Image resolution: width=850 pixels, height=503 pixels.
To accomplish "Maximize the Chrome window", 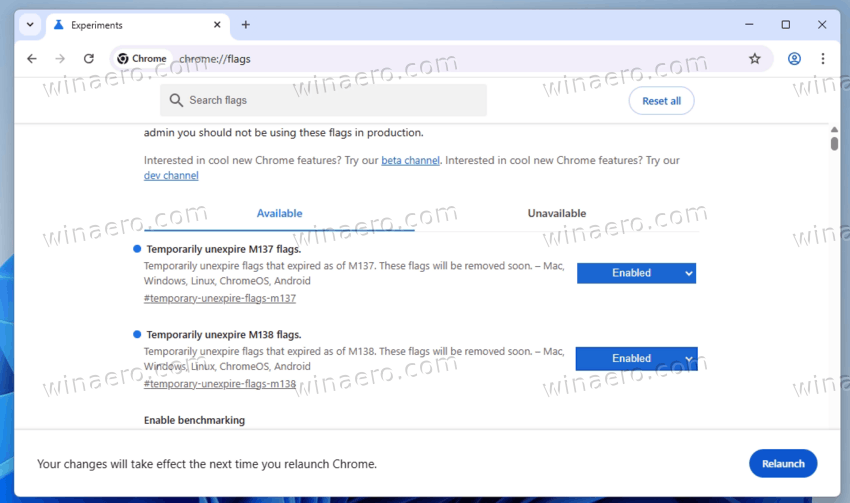I will point(785,24).
